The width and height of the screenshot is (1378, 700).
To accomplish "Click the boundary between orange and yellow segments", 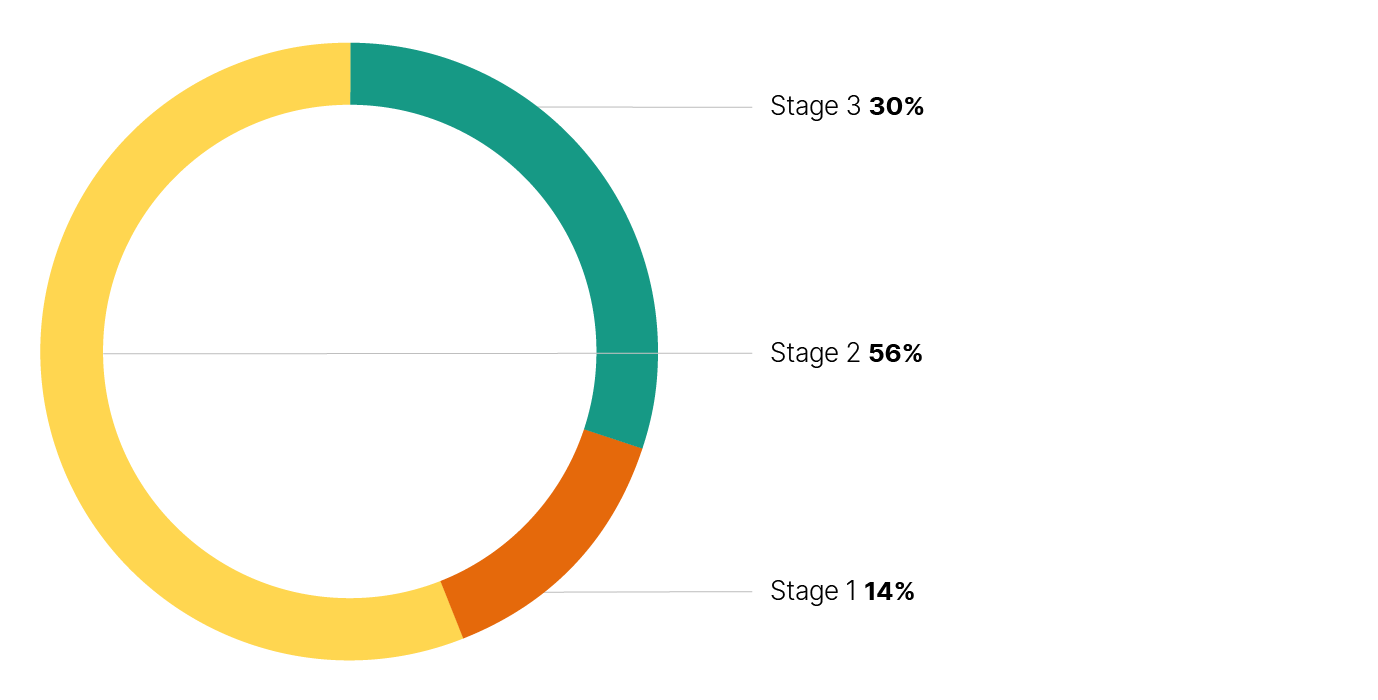I will pyautogui.click(x=452, y=609).
